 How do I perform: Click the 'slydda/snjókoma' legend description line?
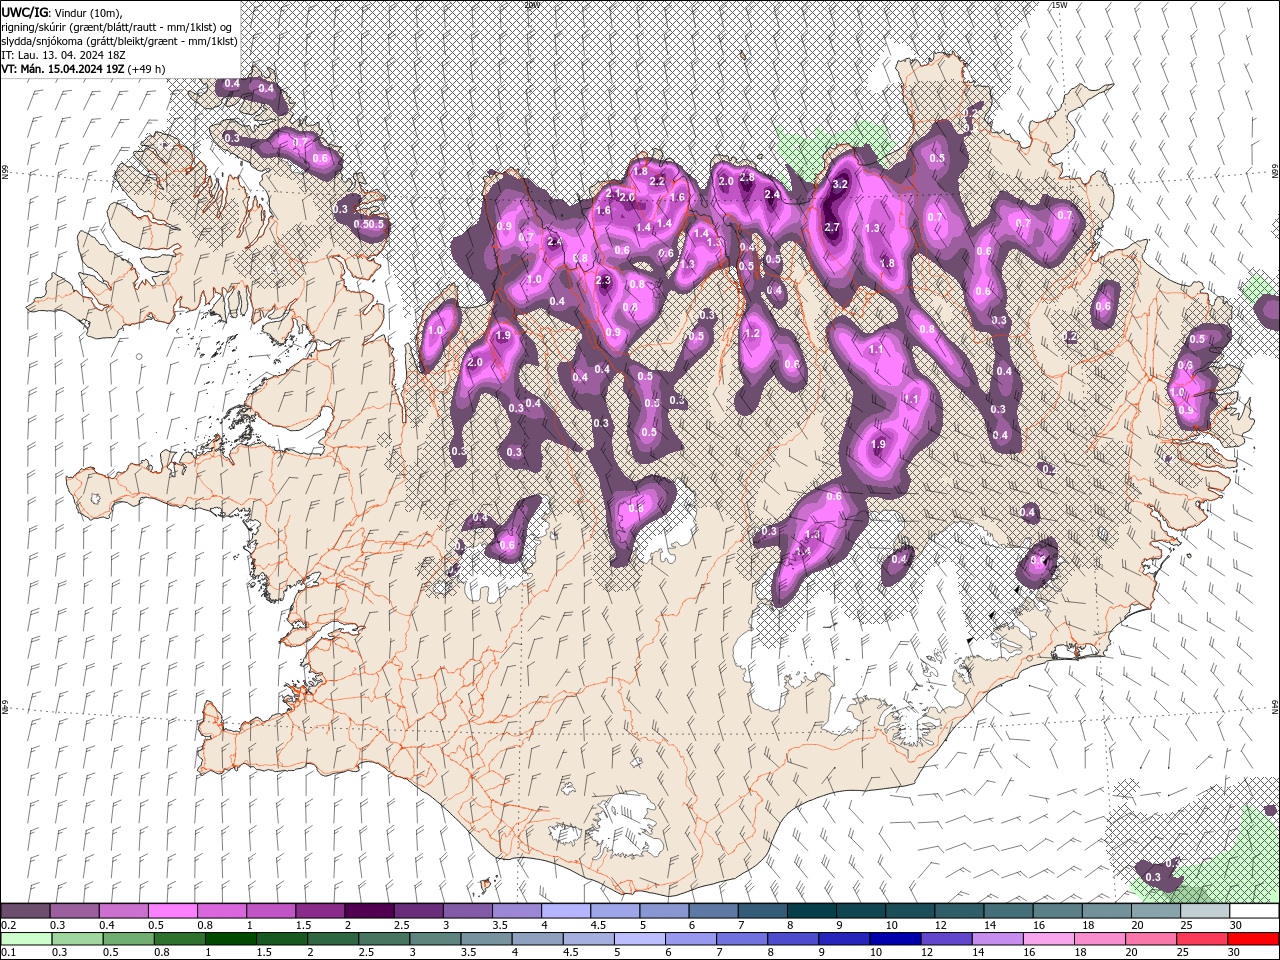coord(120,41)
